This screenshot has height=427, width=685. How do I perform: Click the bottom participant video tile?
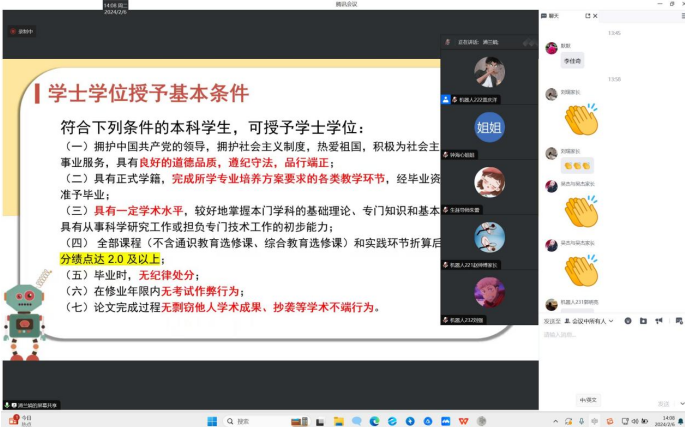pyautogui.click(x=489, y=292)
